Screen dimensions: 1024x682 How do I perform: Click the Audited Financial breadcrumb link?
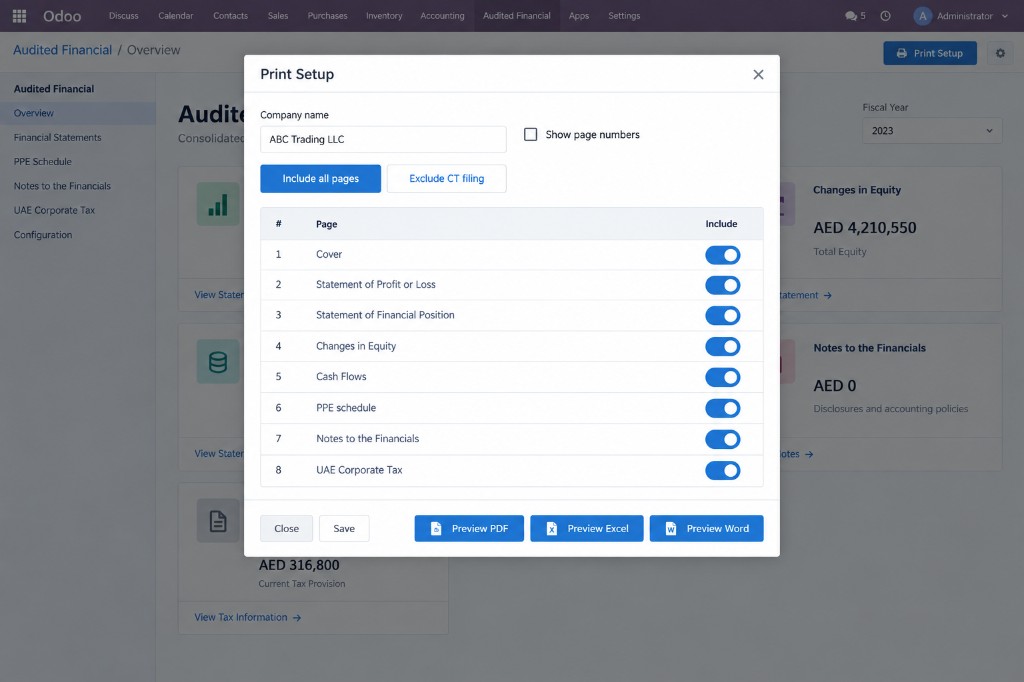(x=63, y=50)
